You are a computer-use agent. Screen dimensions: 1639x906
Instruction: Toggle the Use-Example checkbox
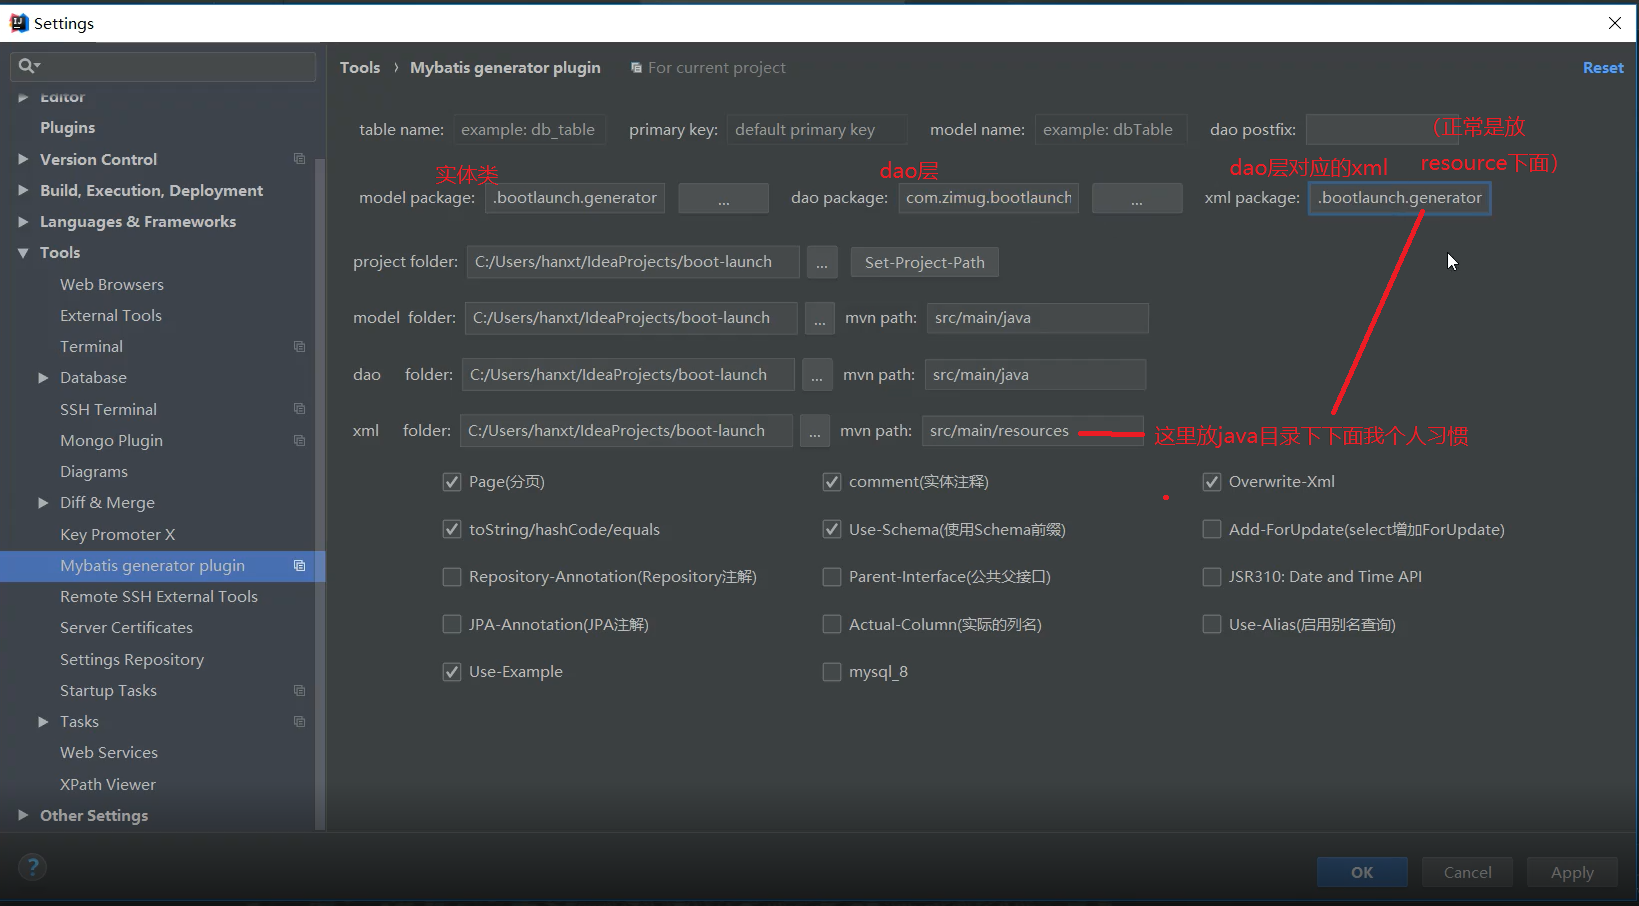point(452,672)
